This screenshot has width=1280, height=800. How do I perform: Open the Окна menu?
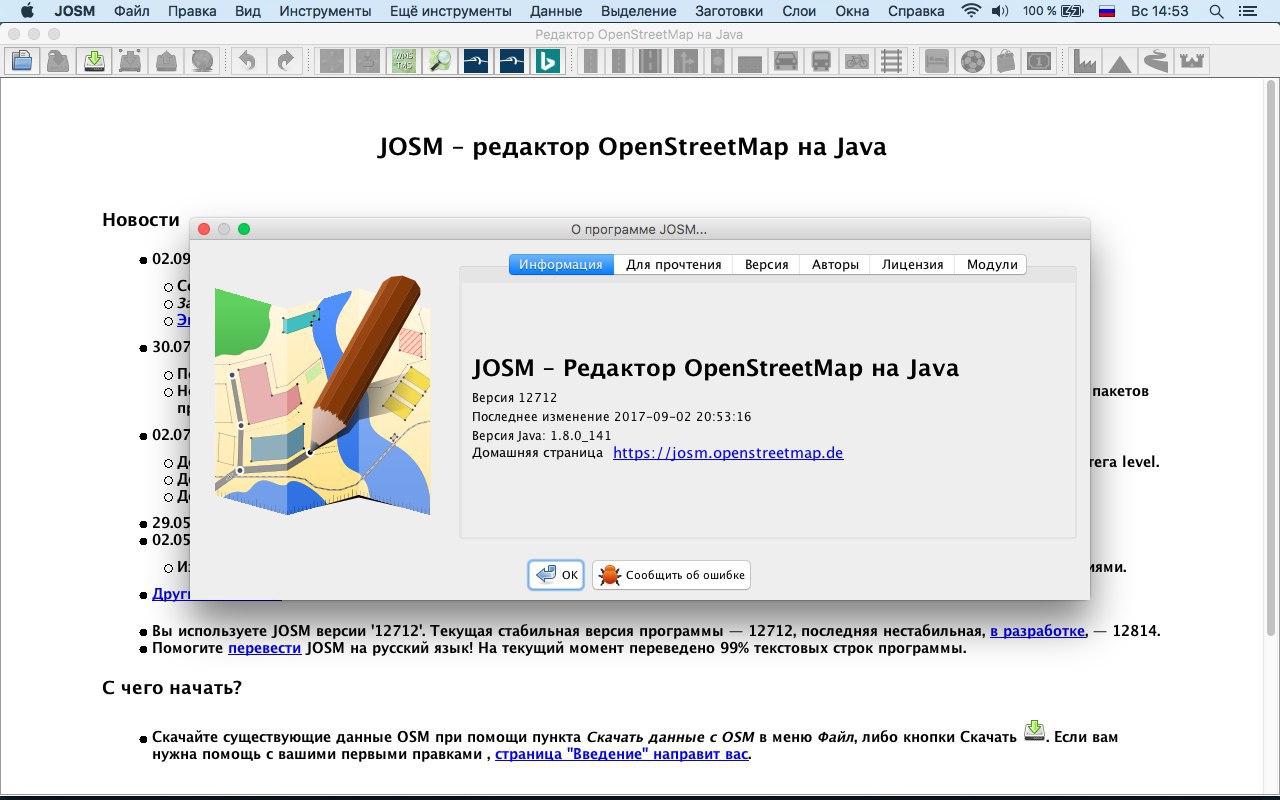pyautogui.click(x=851, y=12)
